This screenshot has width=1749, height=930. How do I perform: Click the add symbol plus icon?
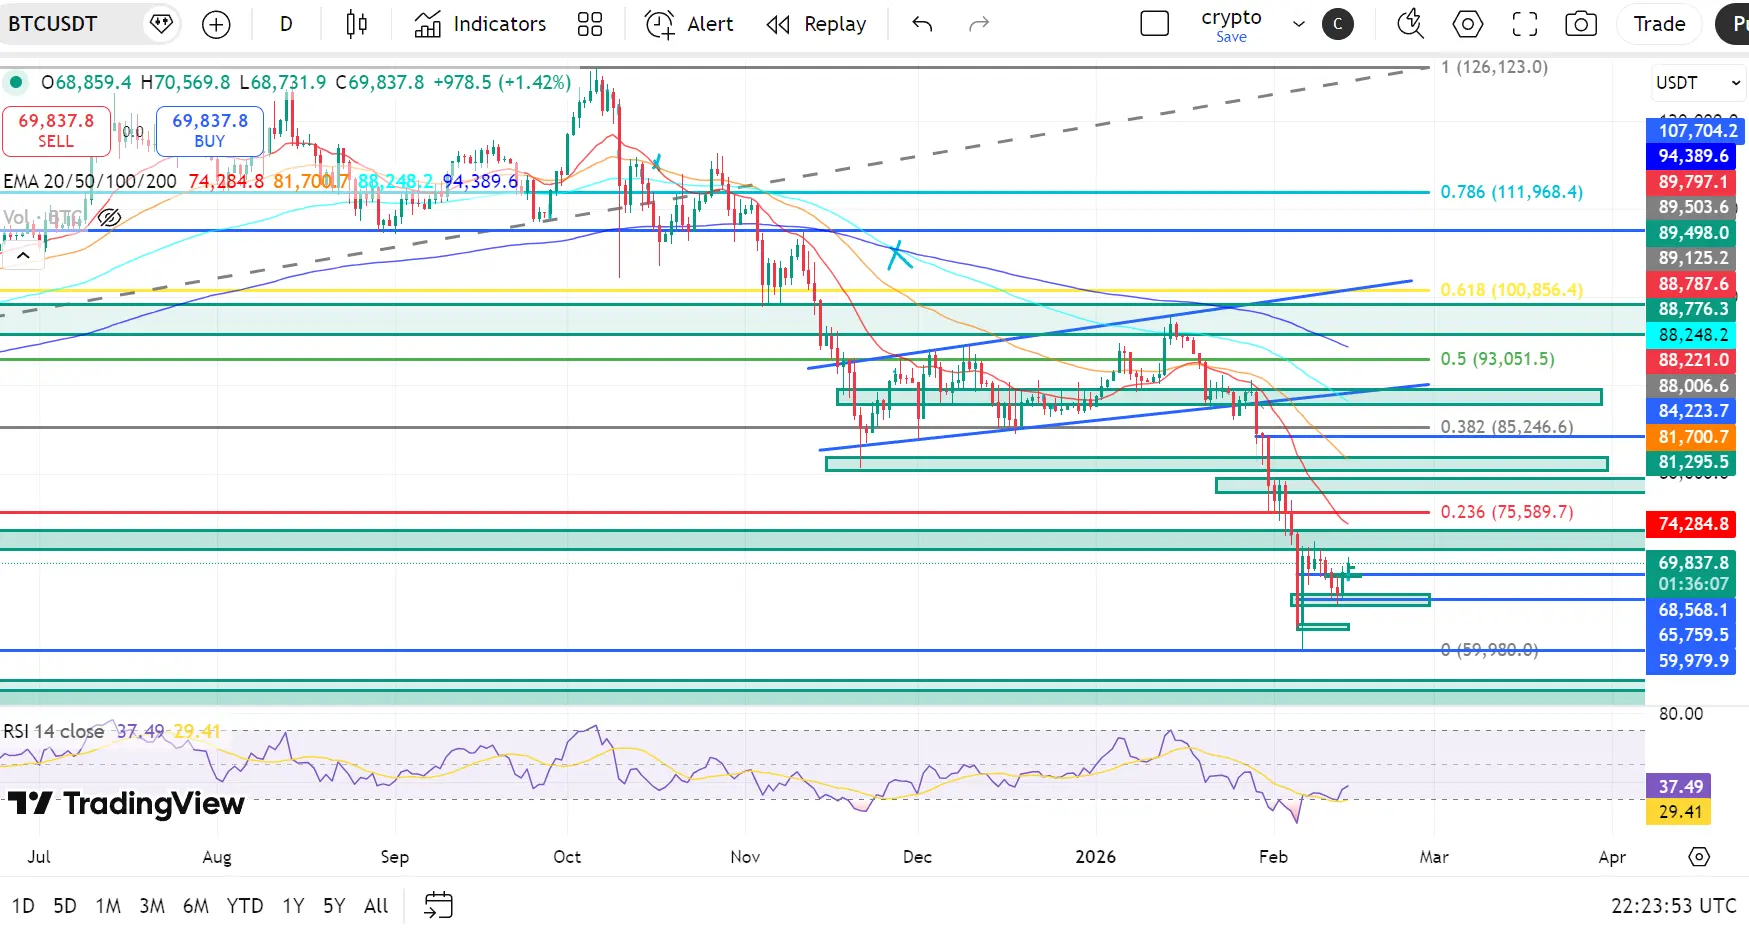[216, 24]
